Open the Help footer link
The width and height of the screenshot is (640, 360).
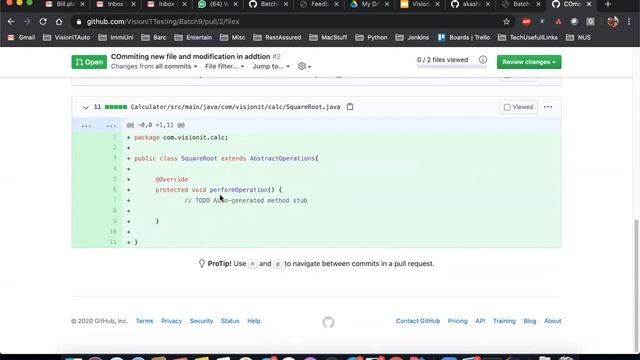(254, 321)
